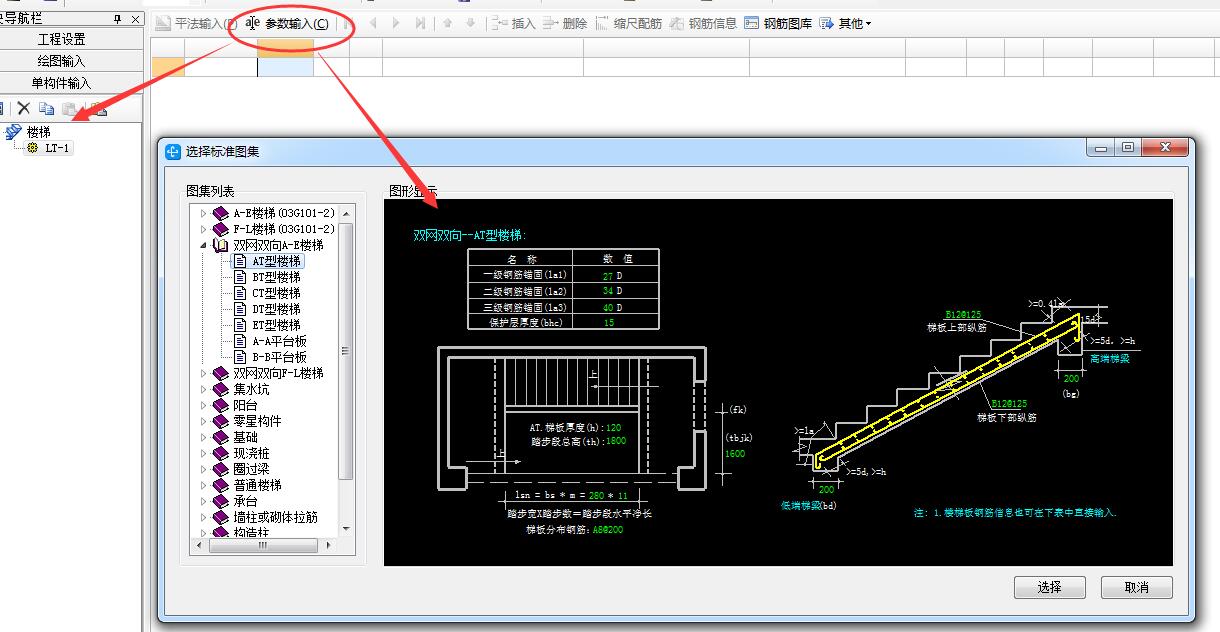
Task: Select ET型楼梯 in atlas list
Action: 276,325
